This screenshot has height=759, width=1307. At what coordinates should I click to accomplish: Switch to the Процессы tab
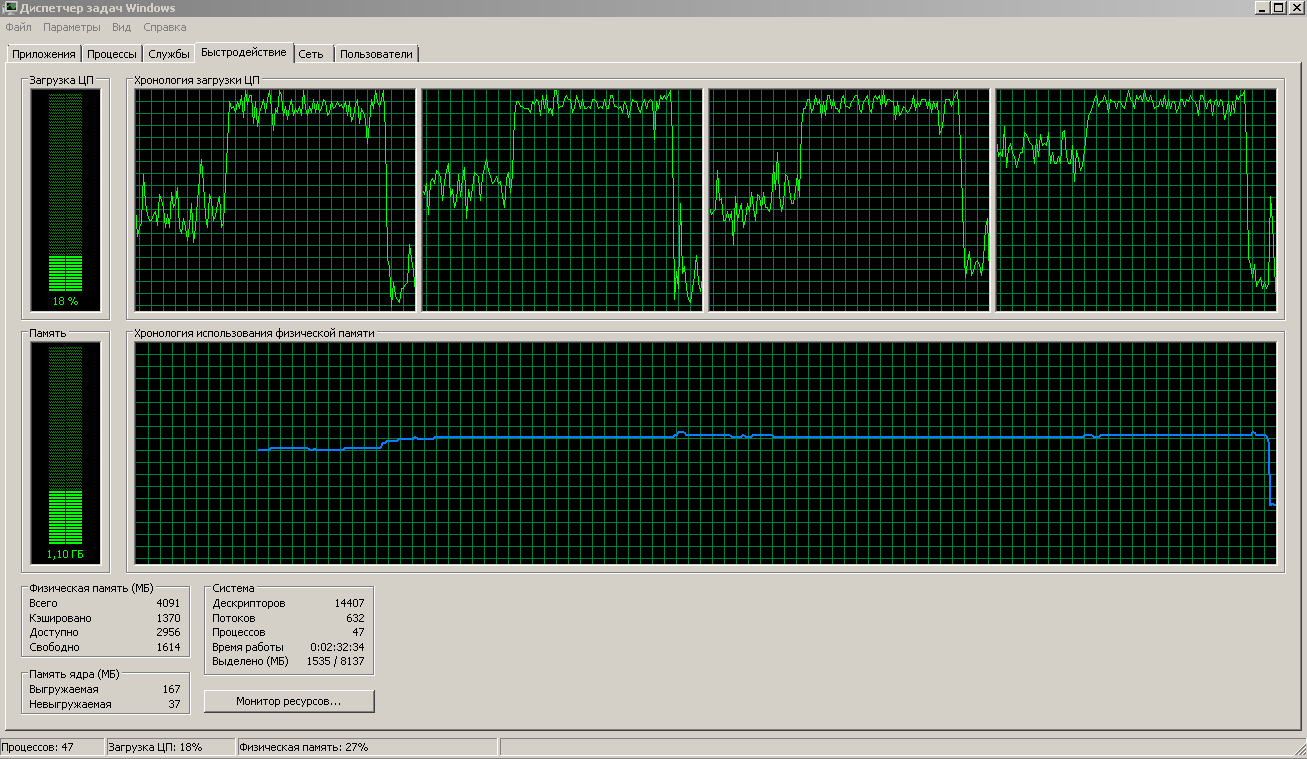(112, 54)
